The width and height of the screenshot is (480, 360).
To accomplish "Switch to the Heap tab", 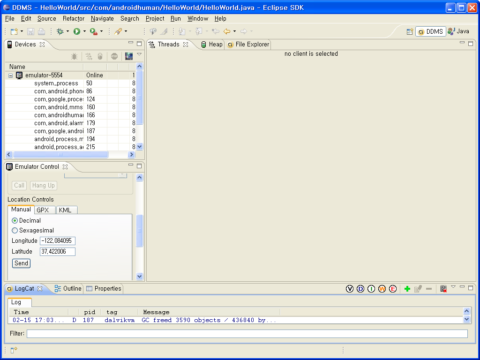I will [x=212, y=44].
